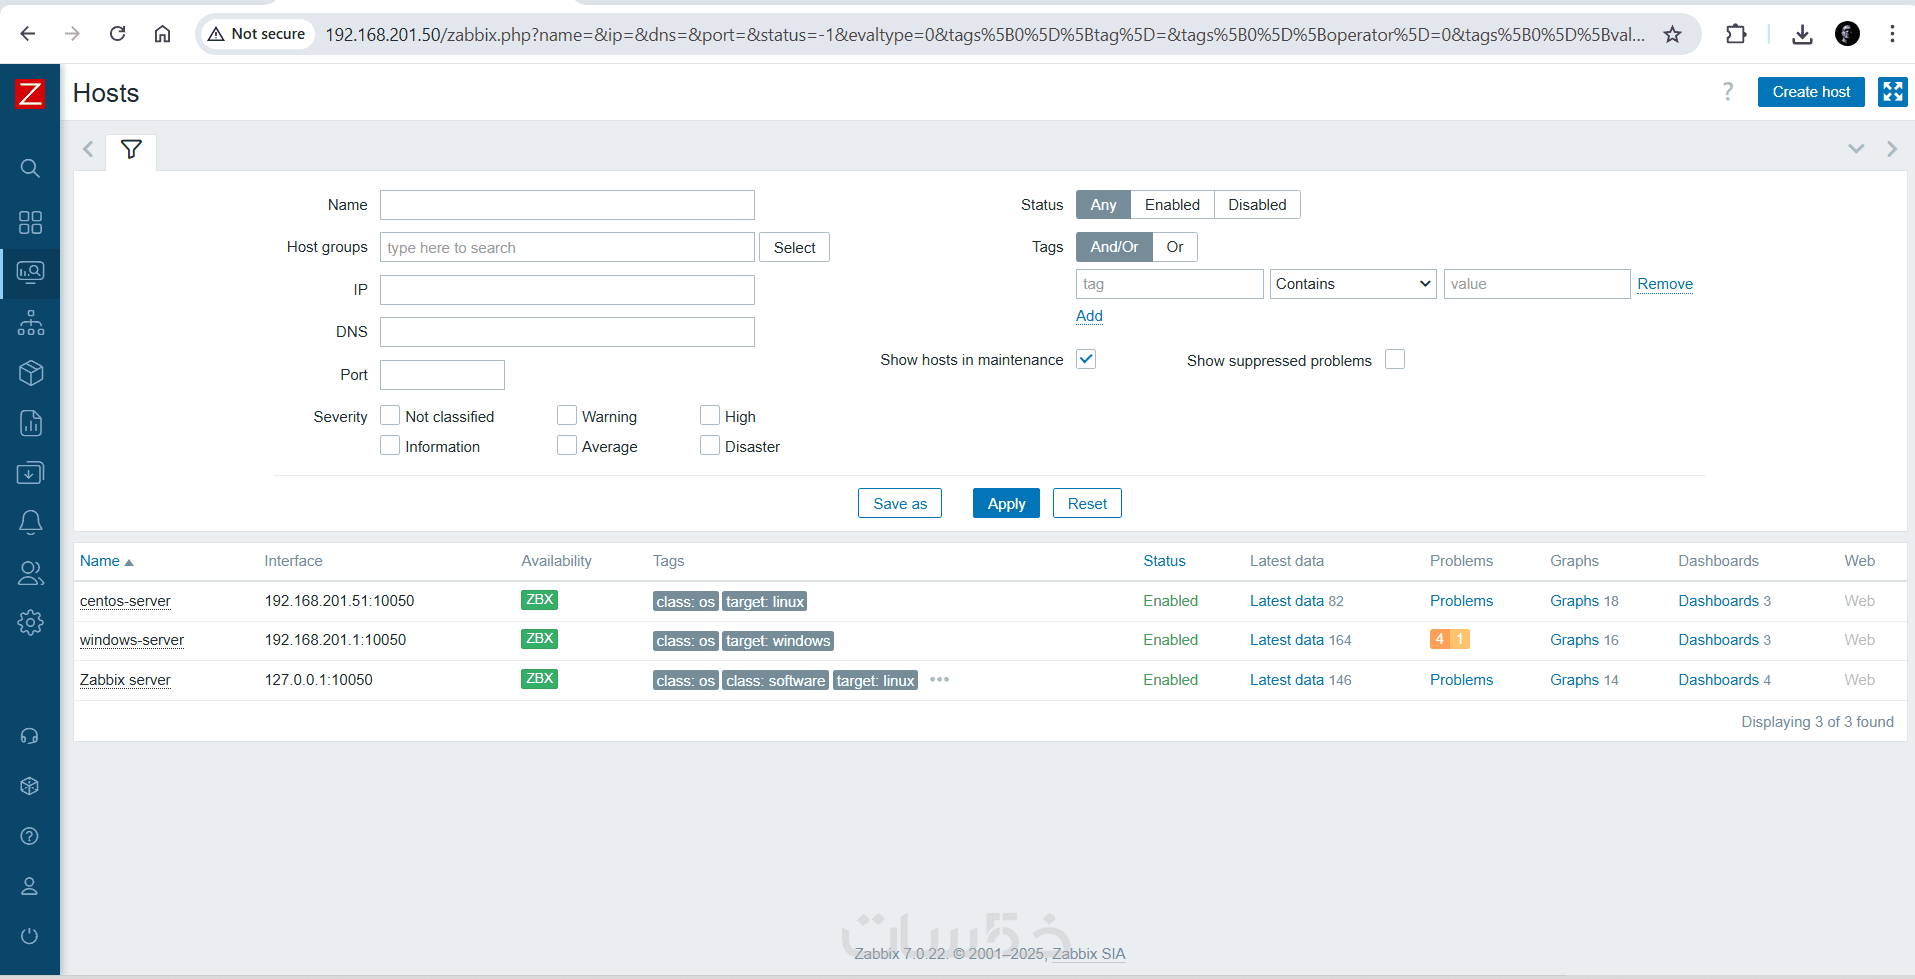Check the Information severity box

[390, 445]
